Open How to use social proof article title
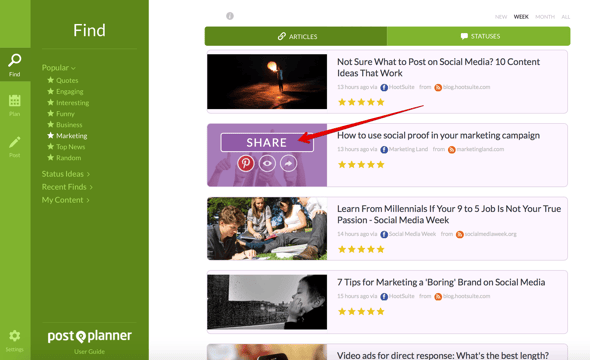 [438, 135]
